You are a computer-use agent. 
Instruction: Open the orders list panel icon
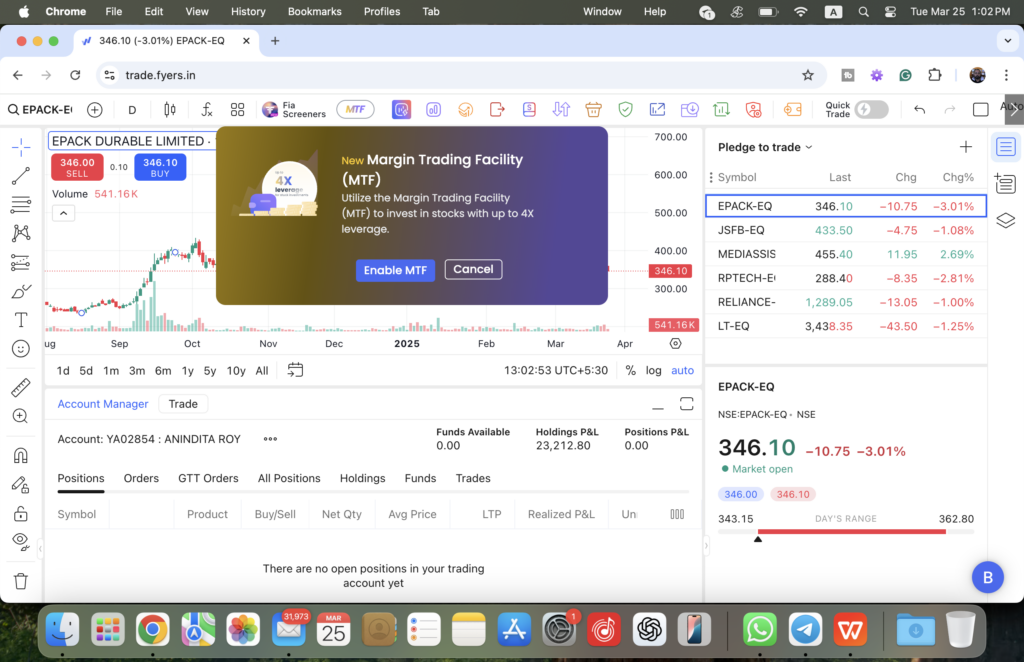(1006, 183)
